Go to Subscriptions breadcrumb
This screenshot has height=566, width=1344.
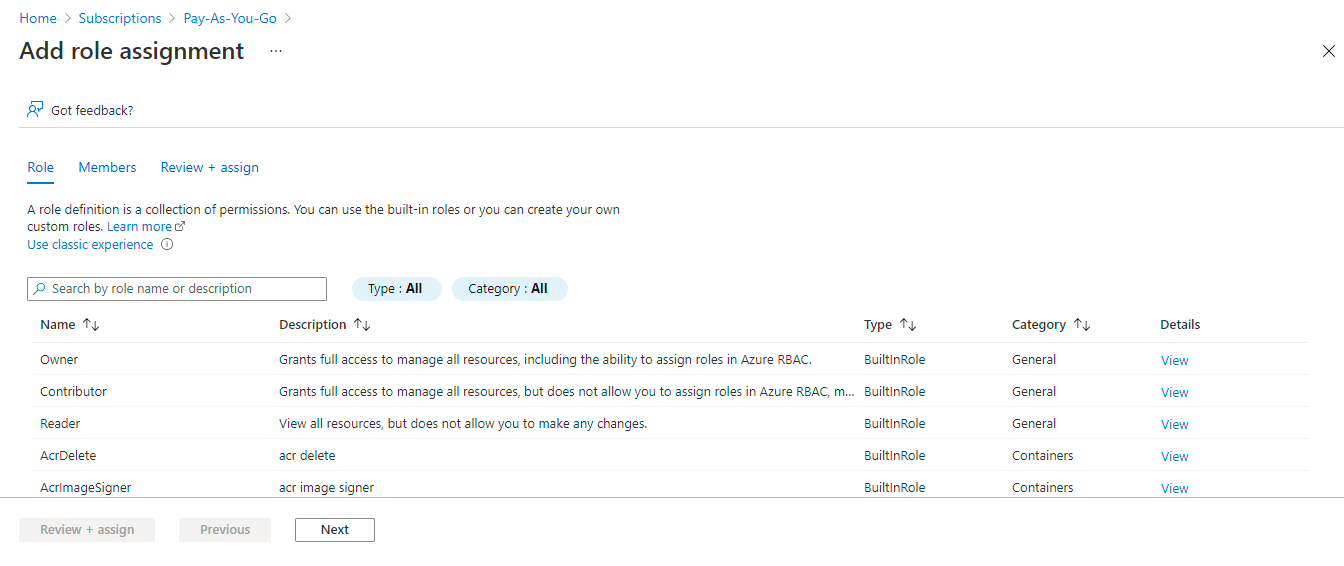tap(120, 18)
